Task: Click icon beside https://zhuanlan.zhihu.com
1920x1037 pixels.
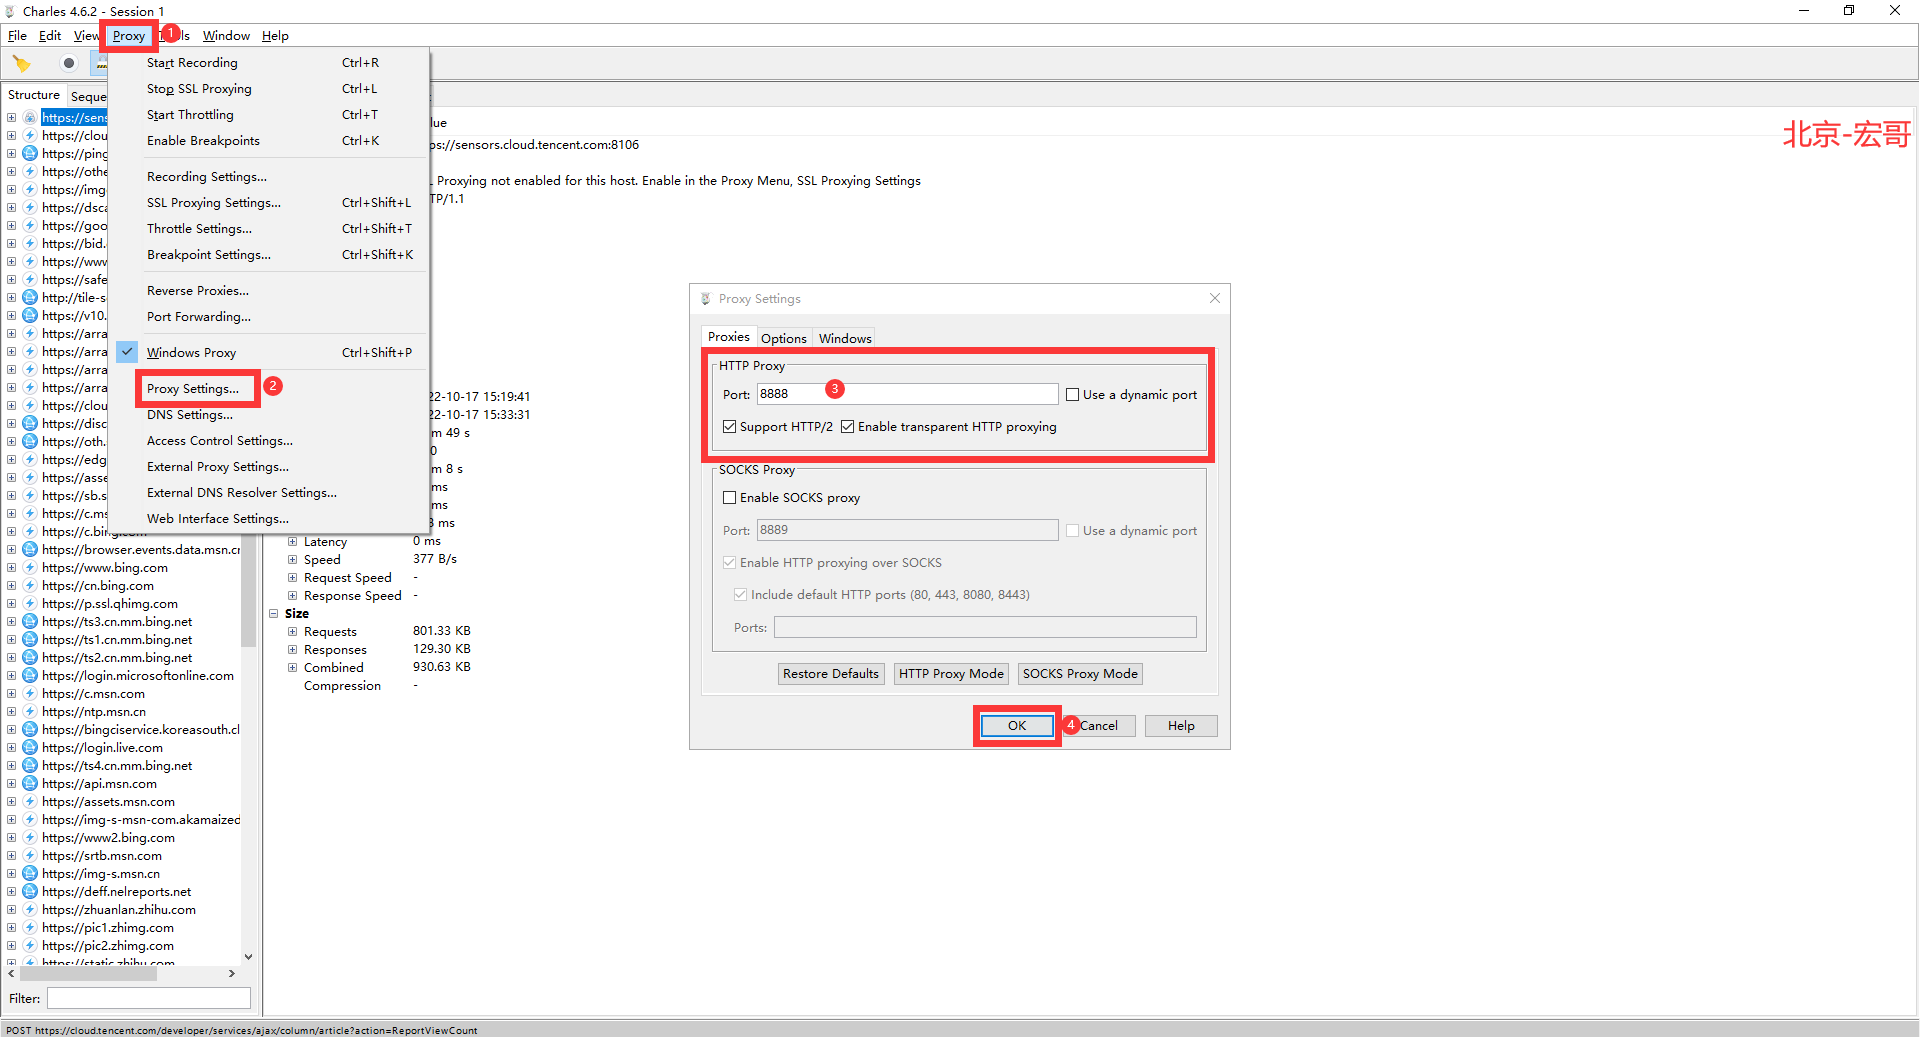Action: click(30, 910)
